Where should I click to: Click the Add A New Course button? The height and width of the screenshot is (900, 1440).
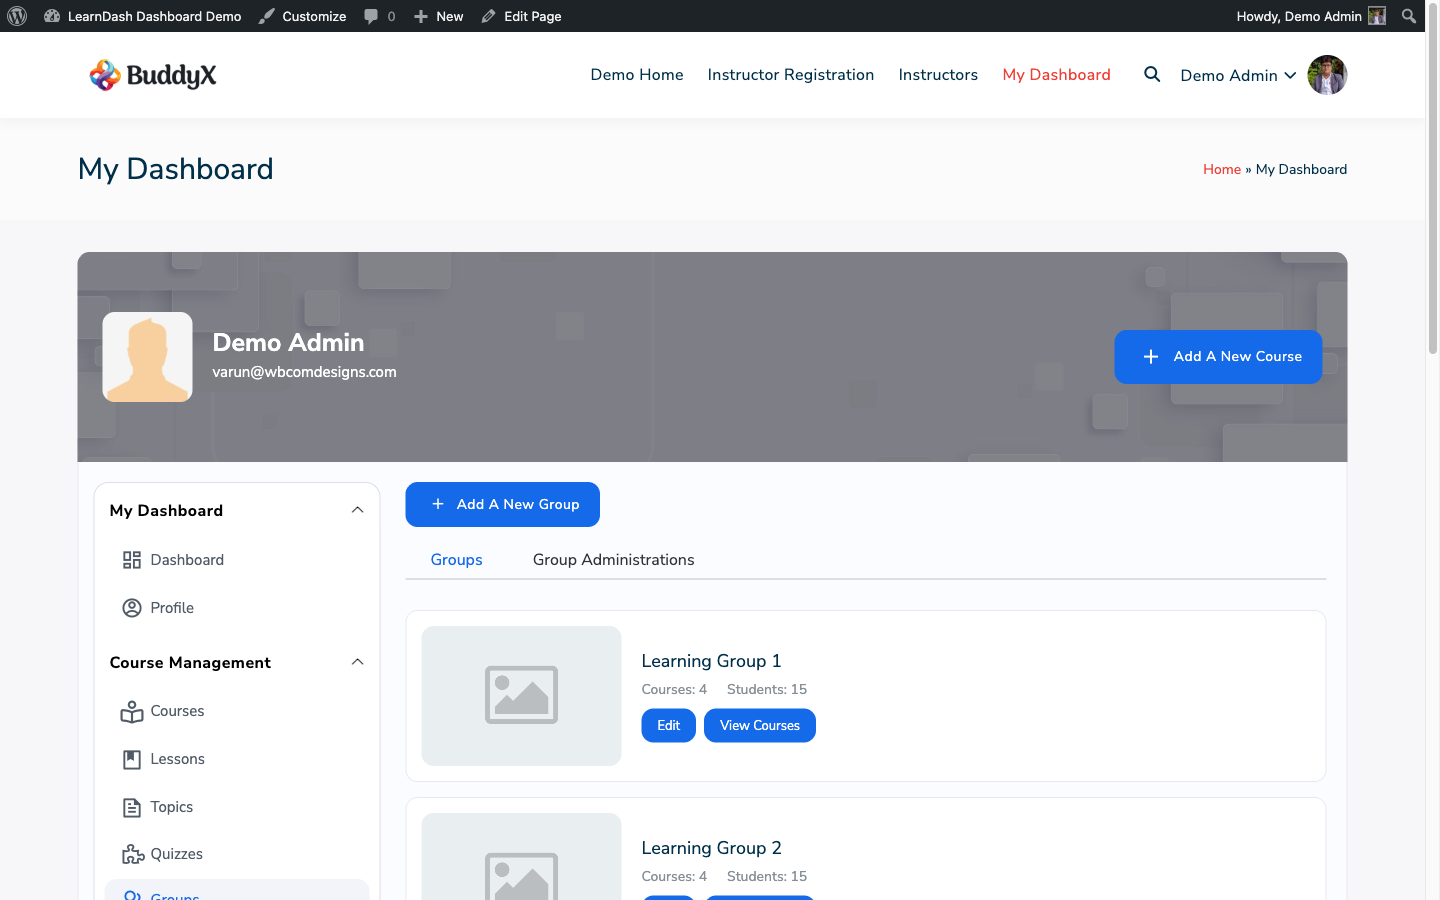click(1218, 356)
